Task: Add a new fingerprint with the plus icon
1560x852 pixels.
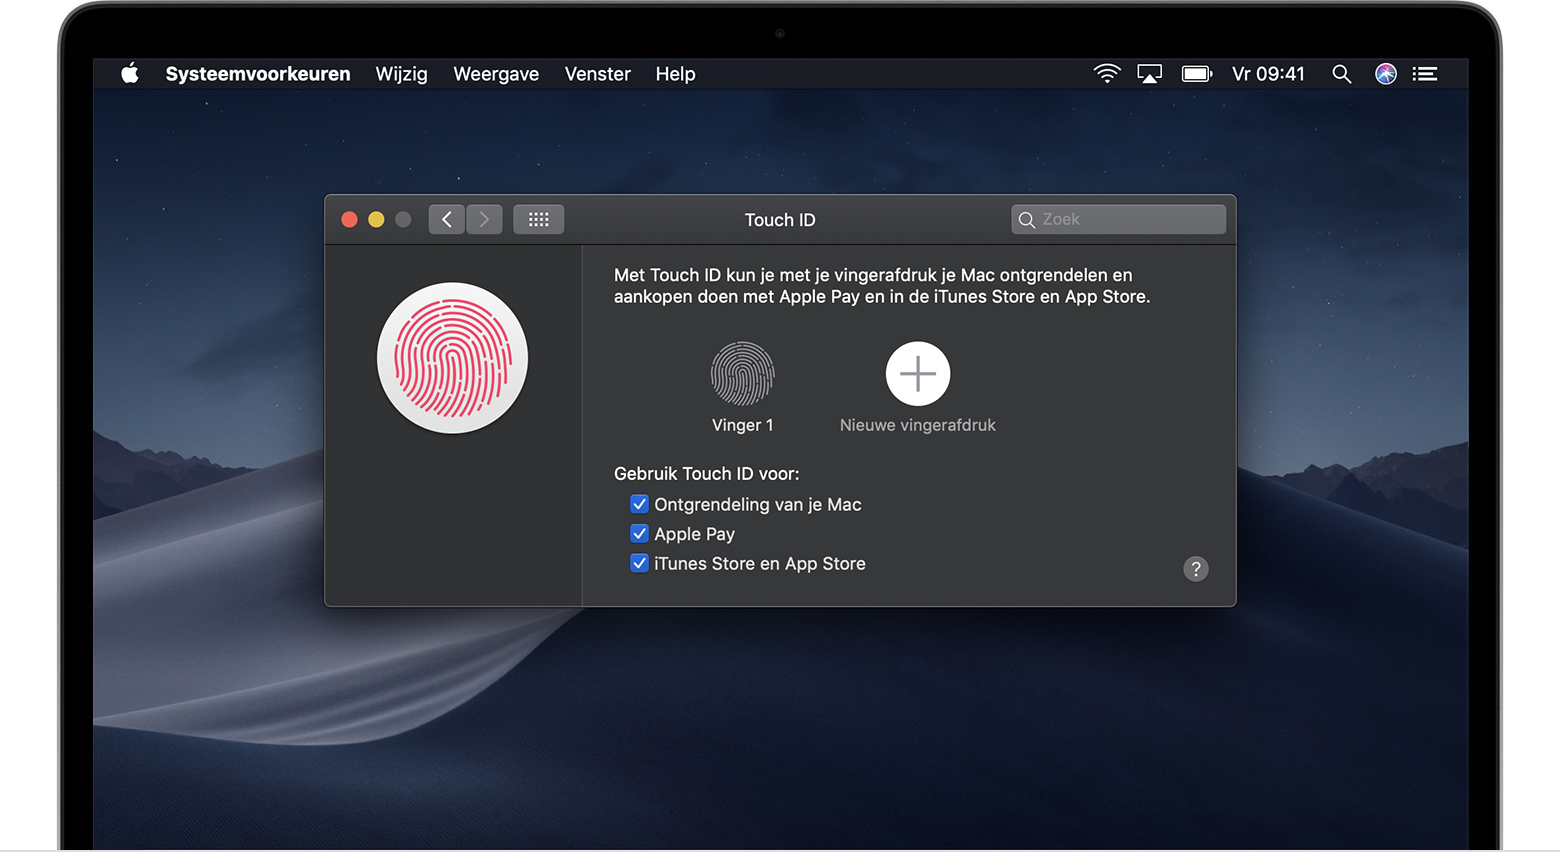Action: pos(917,372)
